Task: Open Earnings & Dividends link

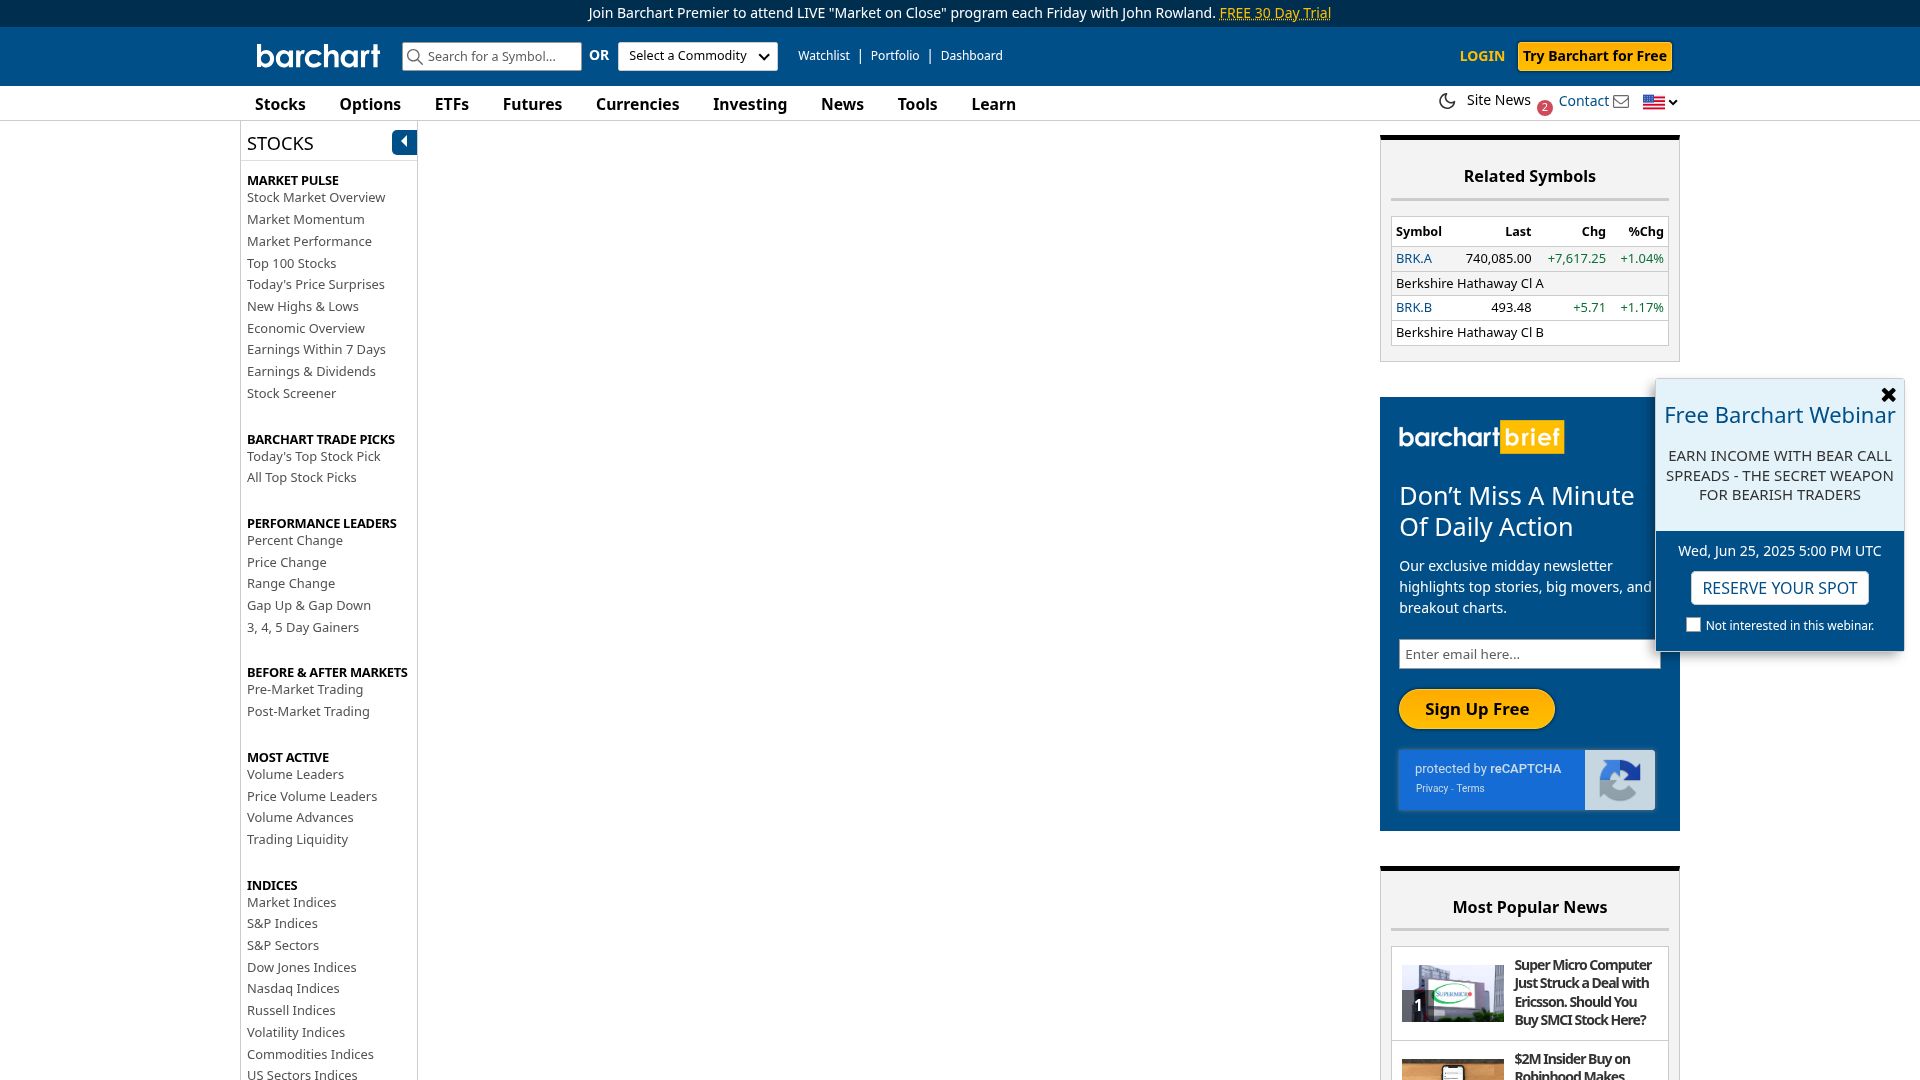Action: coord(311,371)
